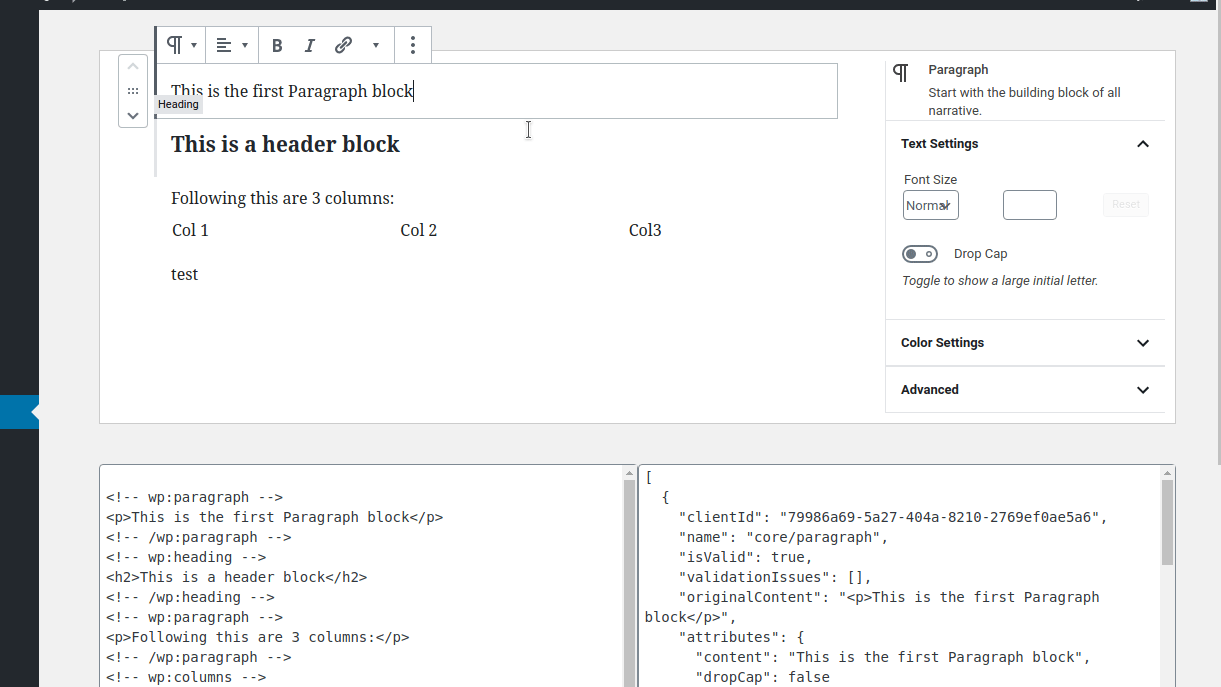Click the custom font size input field
This screenshot has width=1221, height=687.
tap(1030, 204)
